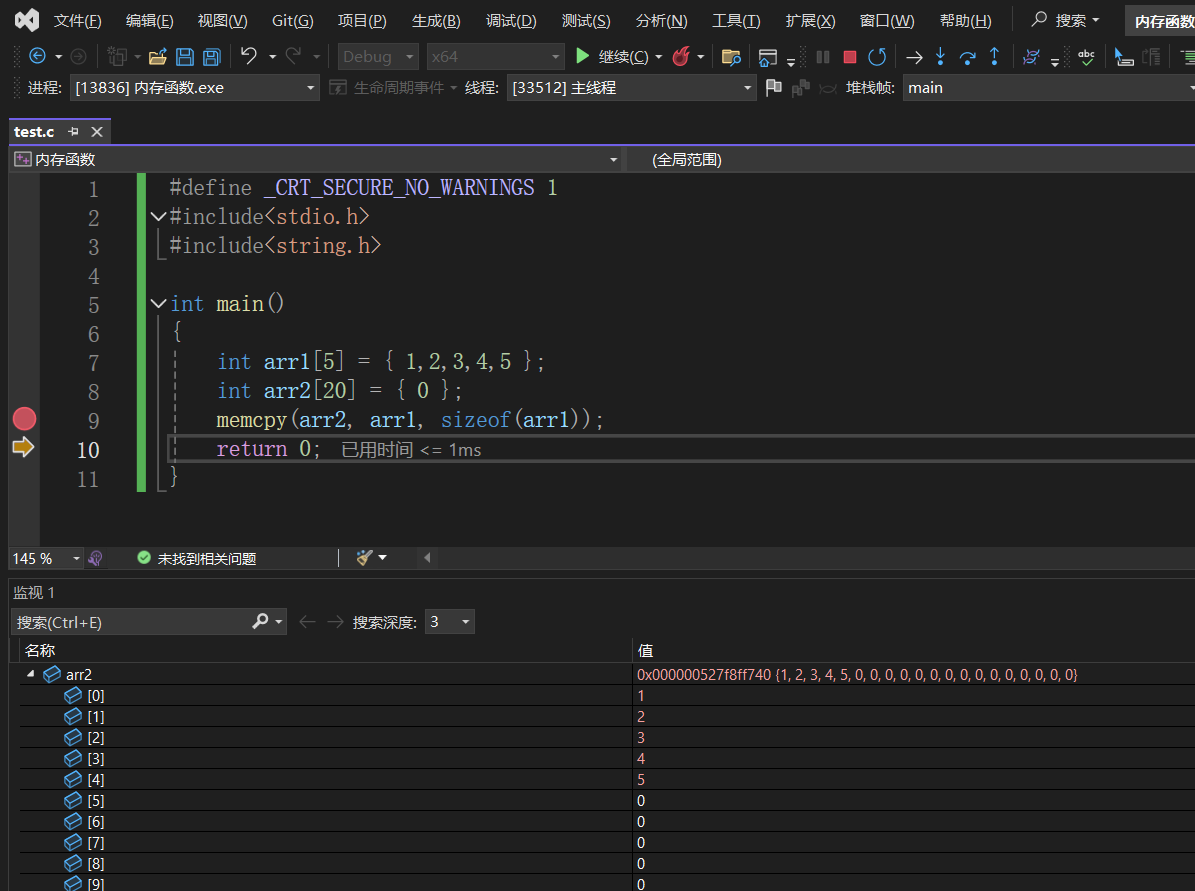Stop debugging with the red square
This screenshot has width=1195, height=891.
[x=850, y=56]
